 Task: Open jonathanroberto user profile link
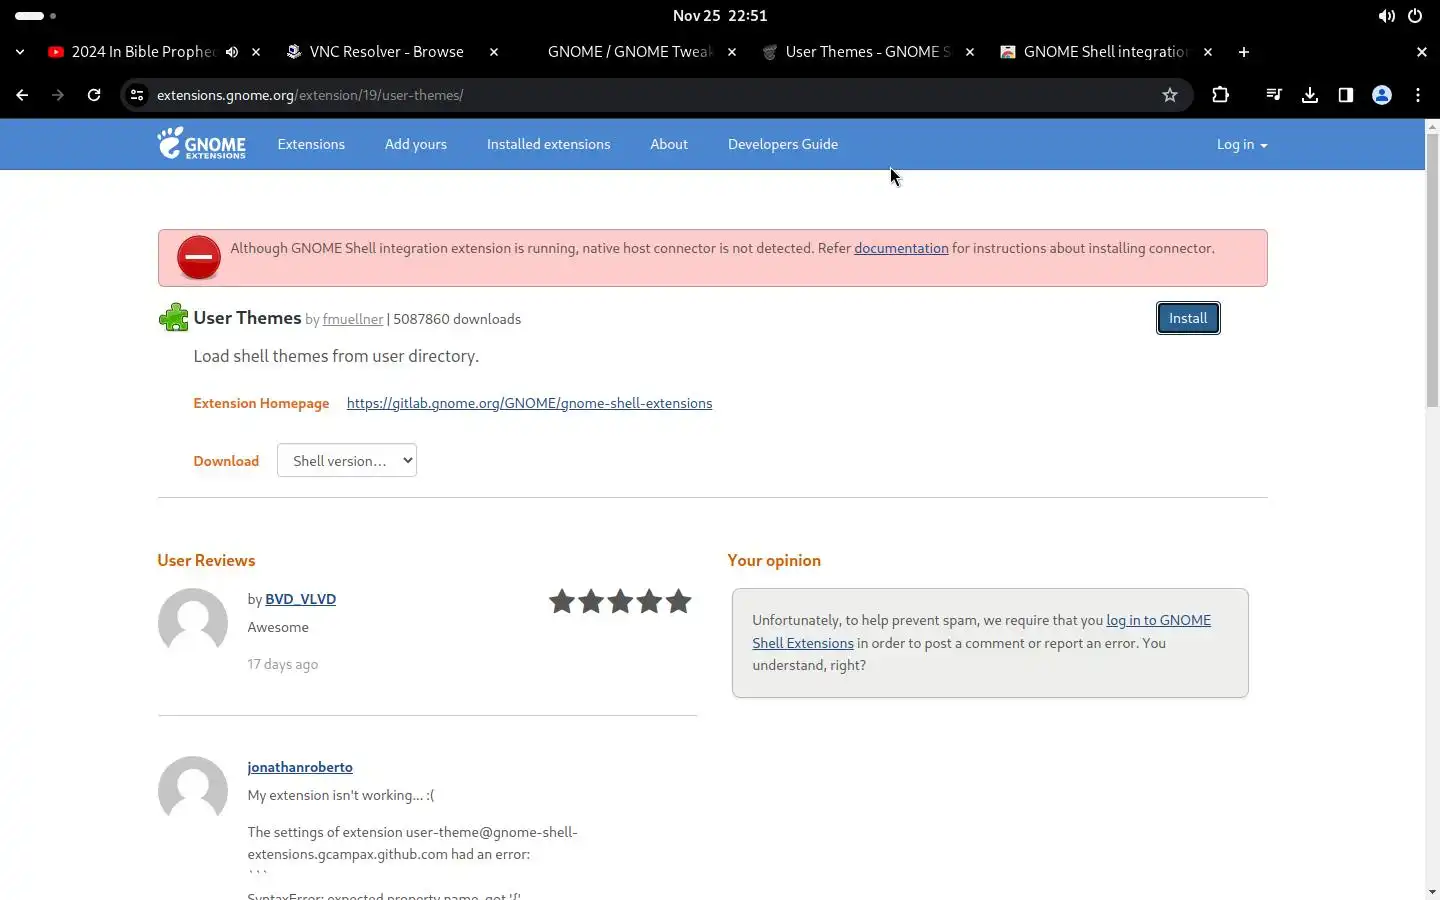pyautogui.click(x=300, y=767)
